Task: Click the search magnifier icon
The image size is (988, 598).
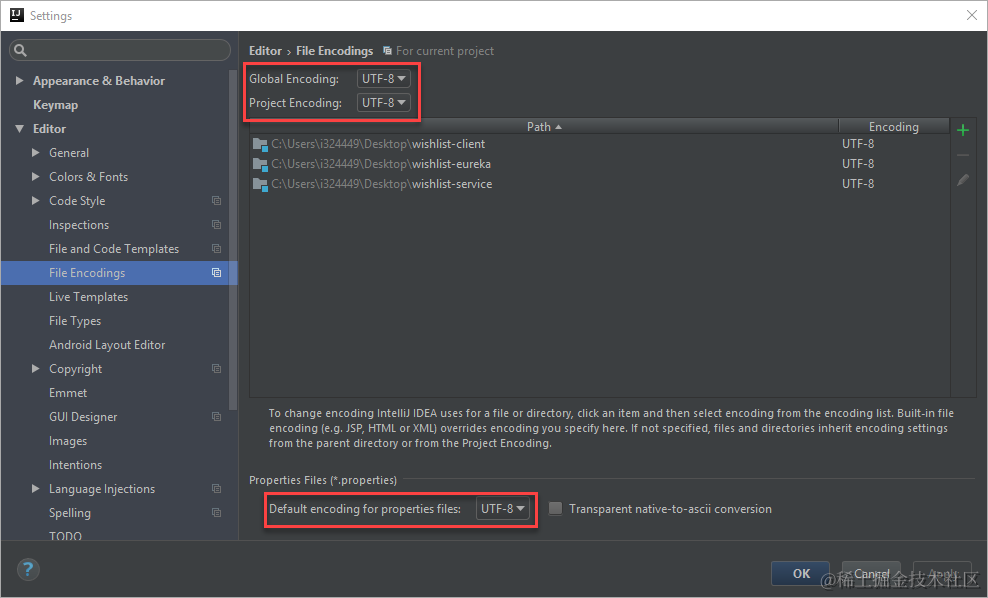Action: (x=20, y=50)
